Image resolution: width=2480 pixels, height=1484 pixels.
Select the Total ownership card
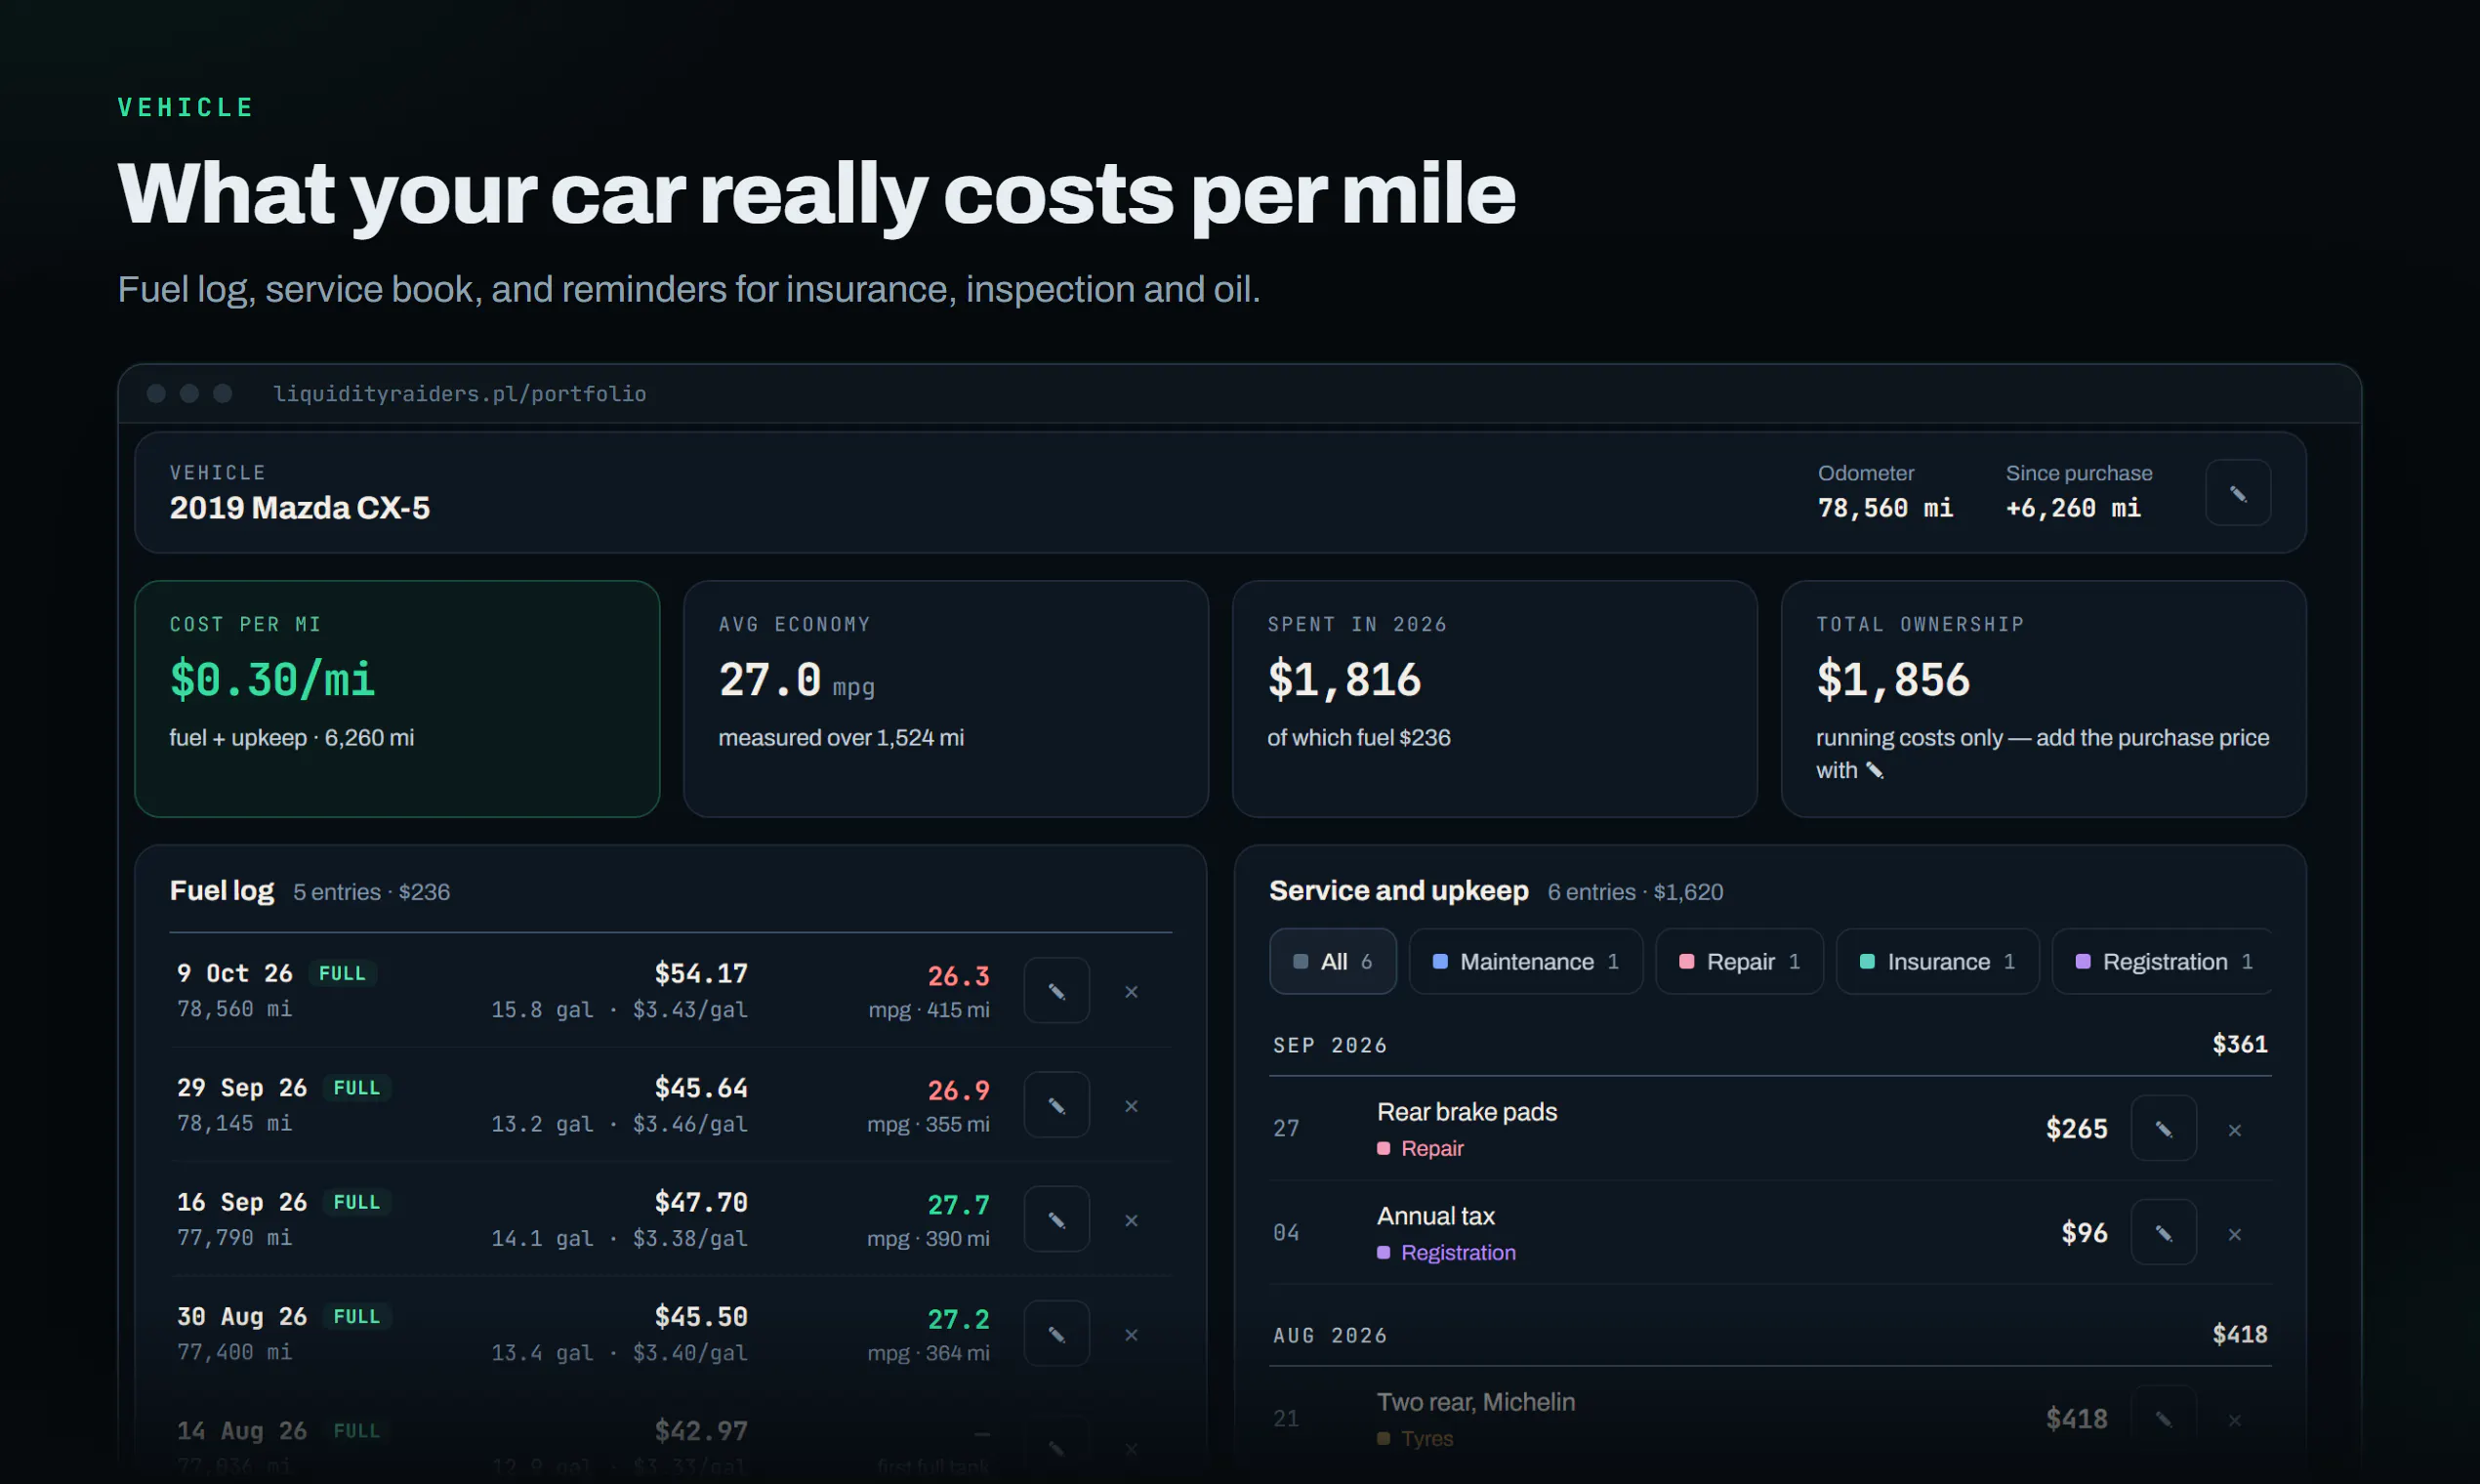pos(2044,698)
